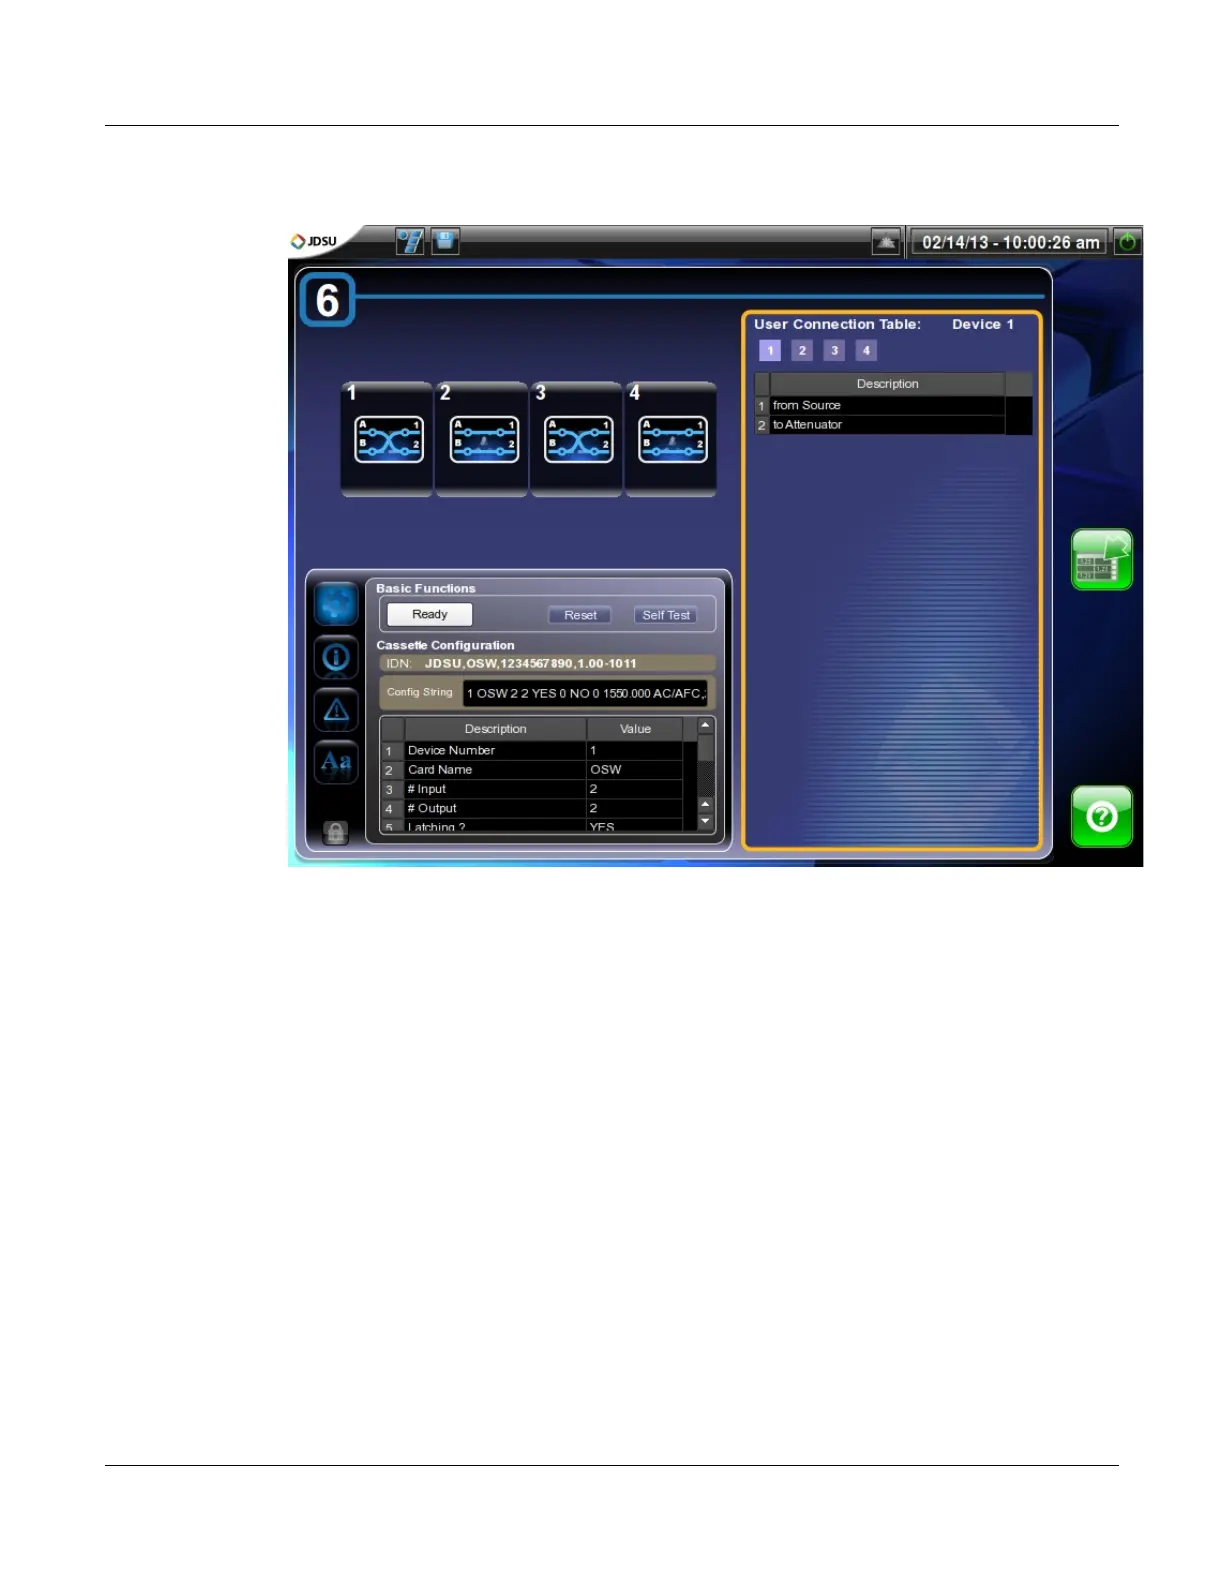Click the small mountain-shaped icon beside the clock
The image size is (1224, 1584).
tap(886, 242)
